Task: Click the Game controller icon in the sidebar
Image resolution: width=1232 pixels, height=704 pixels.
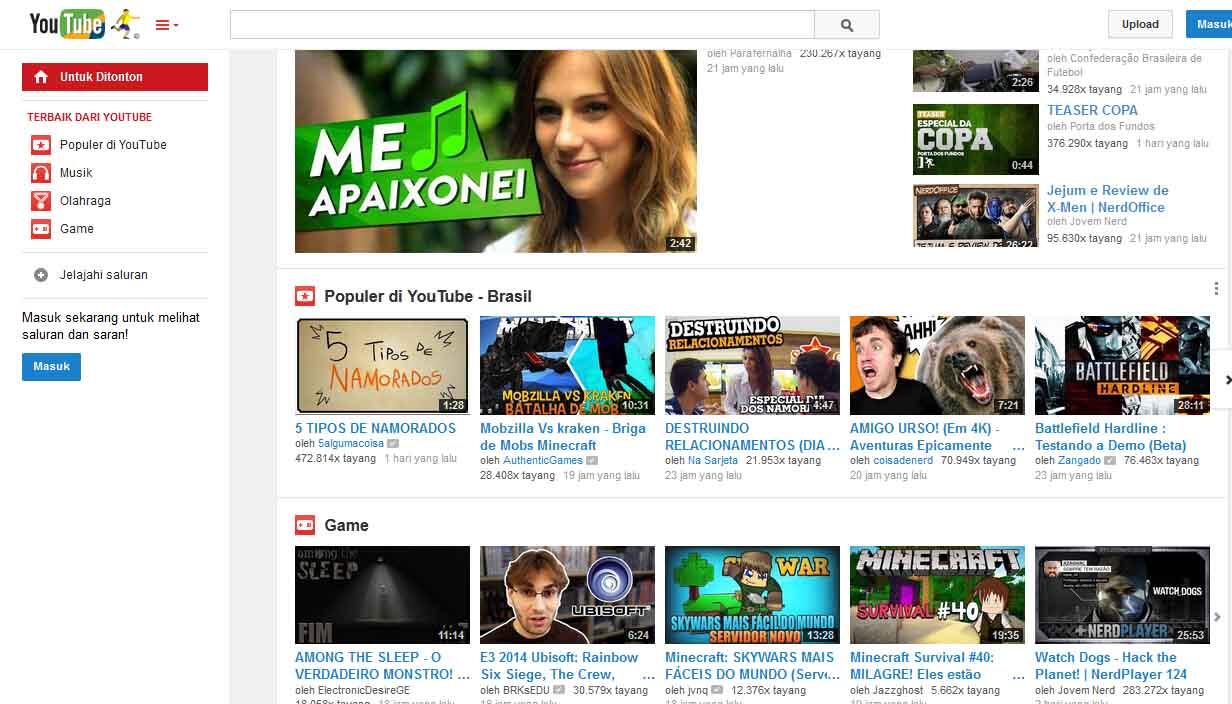Action: click(x=41, y=229)
